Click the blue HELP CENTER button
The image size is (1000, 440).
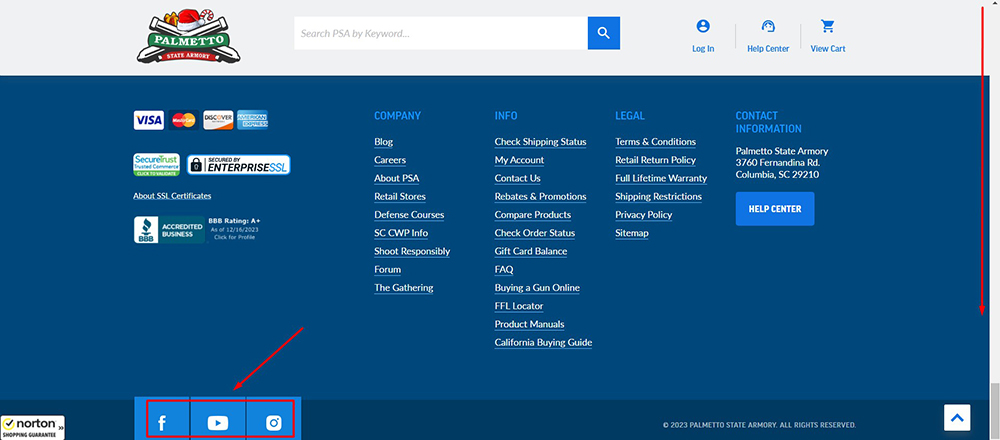[x=775, y=209]
